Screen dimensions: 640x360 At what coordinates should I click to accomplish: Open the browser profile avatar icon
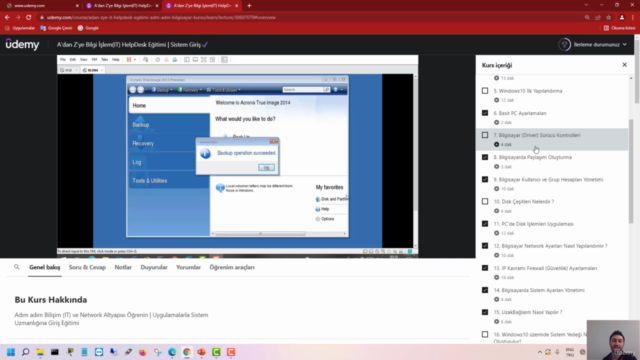point(622,18)
